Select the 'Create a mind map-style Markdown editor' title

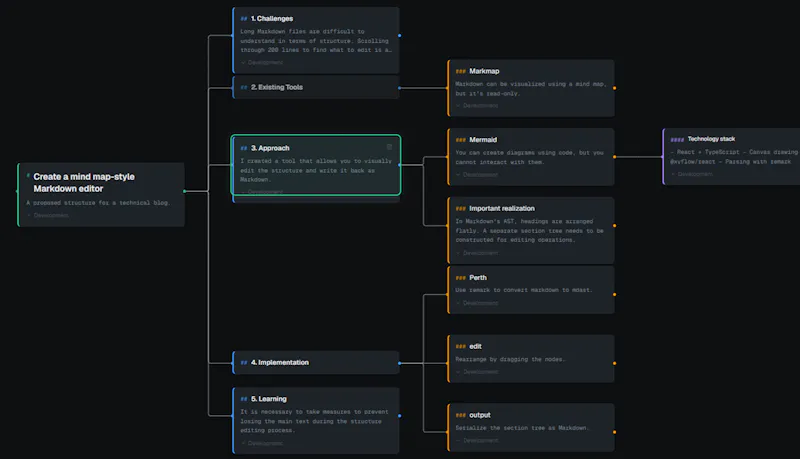point(84,183)
